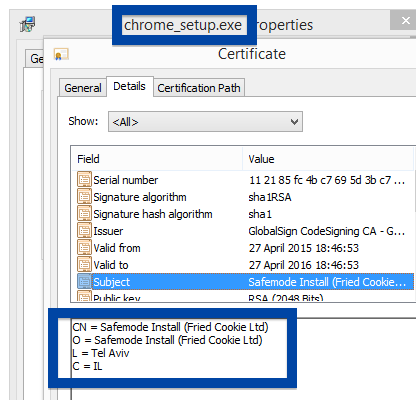The width and height of the screenshot is (416, 400).
Task: Open the Certification Path tab
Action: (x=199, y=88)
